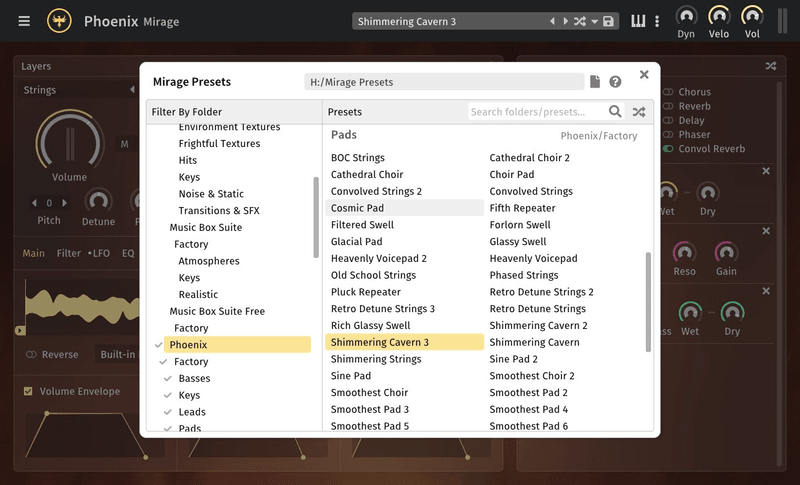Uncheck the Volume Envelope checkbox
This screenshot has width=800, height=485.
point(28,391)
